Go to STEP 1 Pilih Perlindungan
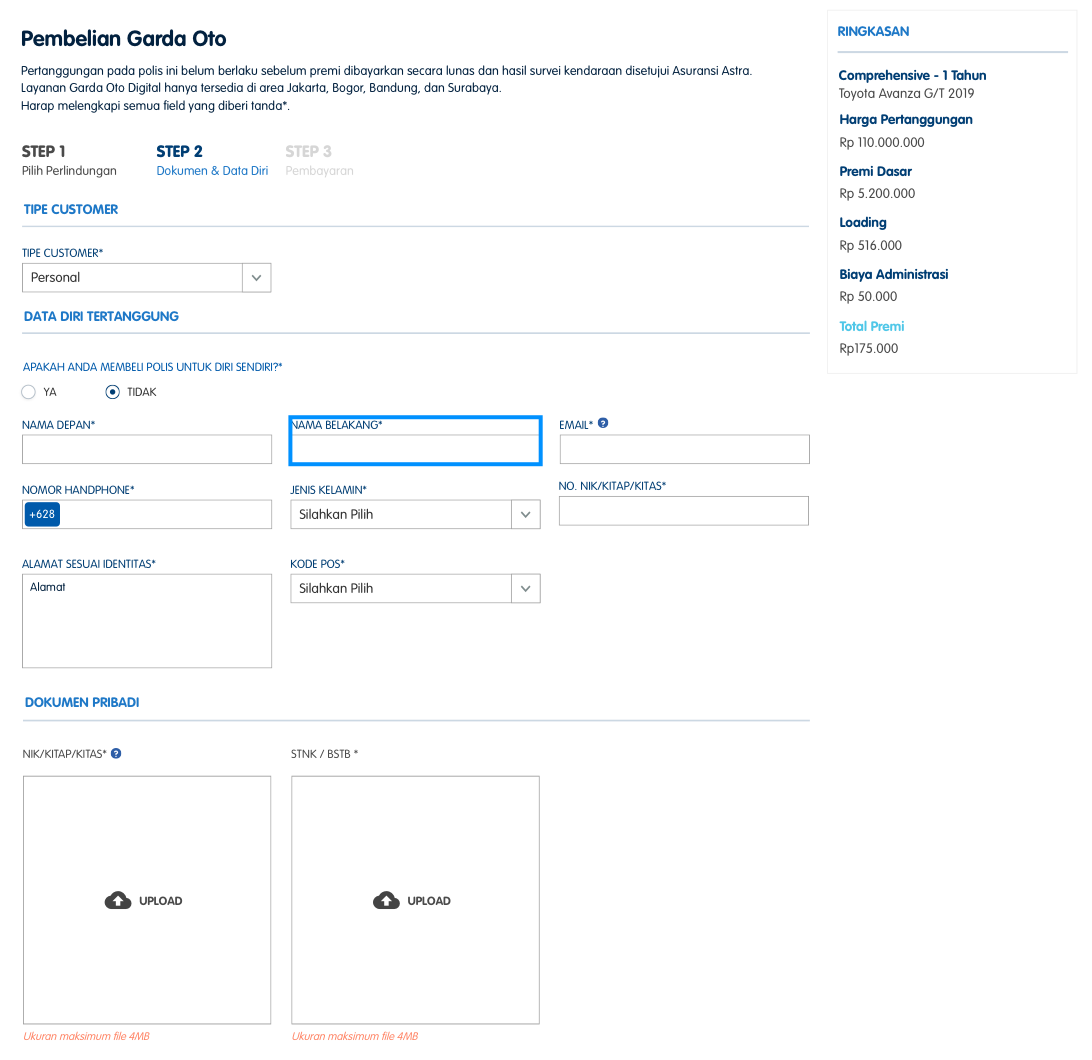1092x1060 pixels. [x=69, y=160]
